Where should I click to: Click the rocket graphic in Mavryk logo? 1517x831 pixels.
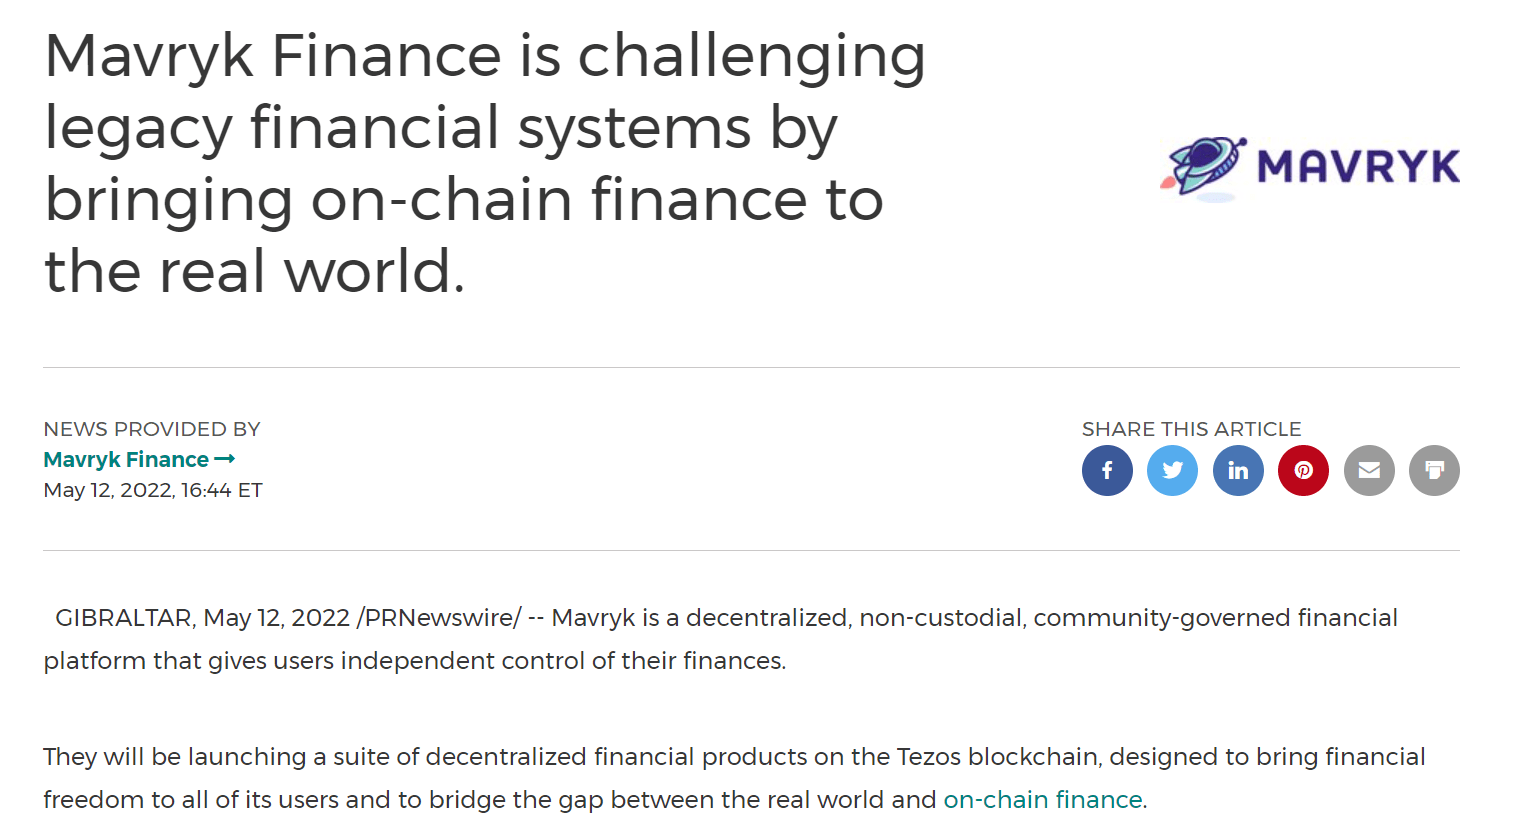click(1204, 166)
